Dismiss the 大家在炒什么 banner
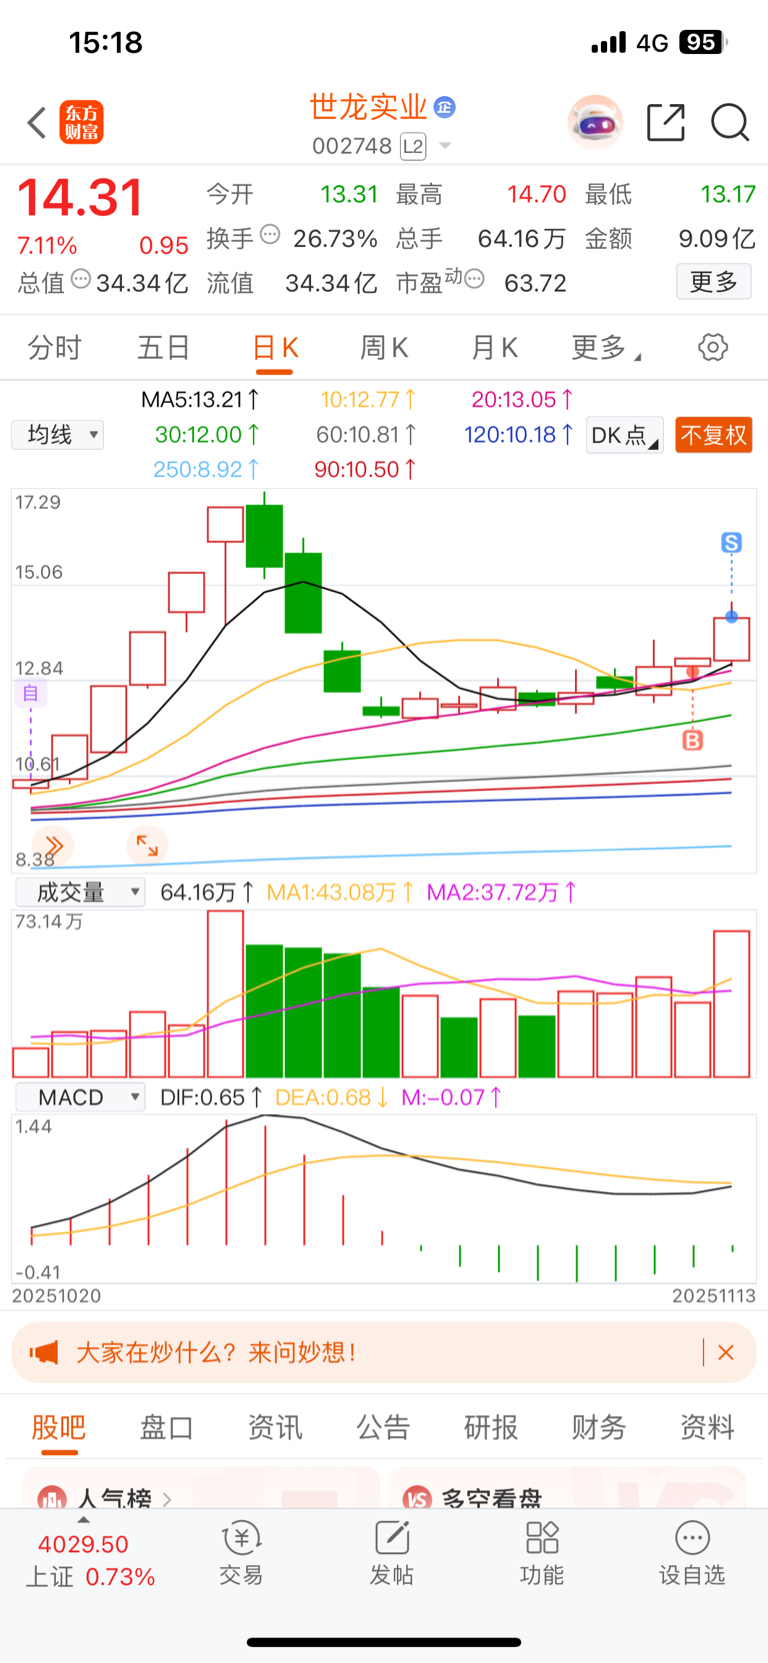768x1663 pixels. pyautogui.click(x=726, y=1353)
